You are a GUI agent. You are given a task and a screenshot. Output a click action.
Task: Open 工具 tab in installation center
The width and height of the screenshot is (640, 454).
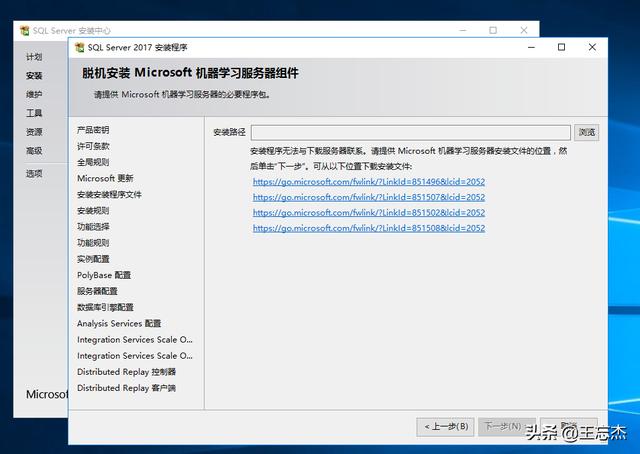pyautogui.click(x=34, y=113)
